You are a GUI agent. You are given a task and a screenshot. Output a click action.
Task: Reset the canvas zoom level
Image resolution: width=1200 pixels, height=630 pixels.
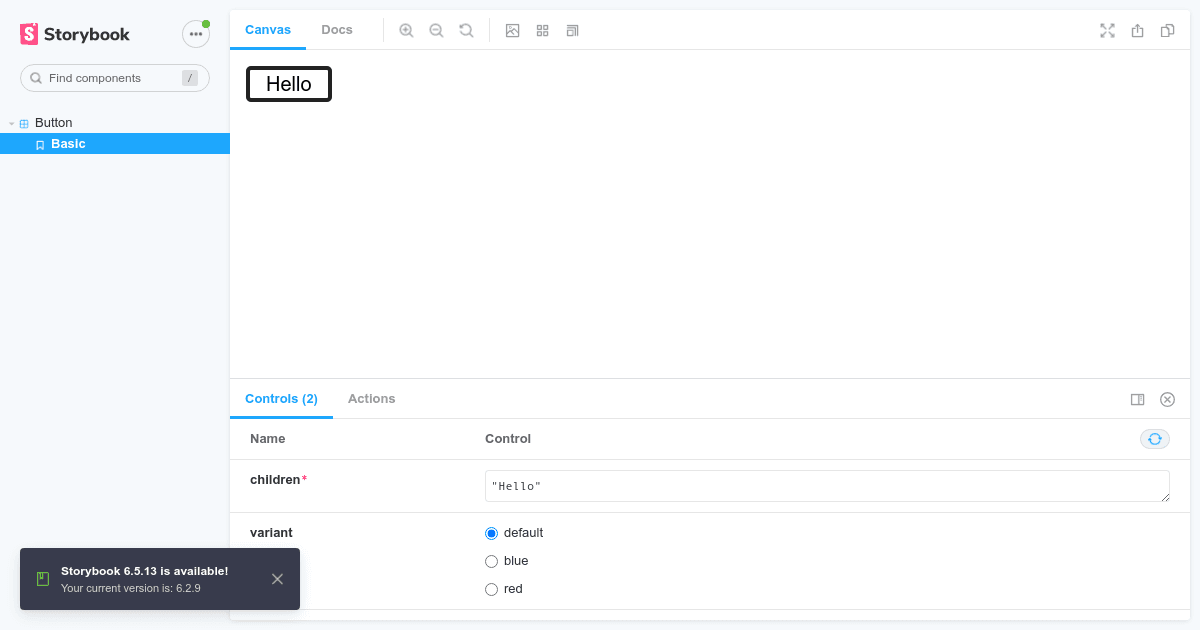point(466,30)
